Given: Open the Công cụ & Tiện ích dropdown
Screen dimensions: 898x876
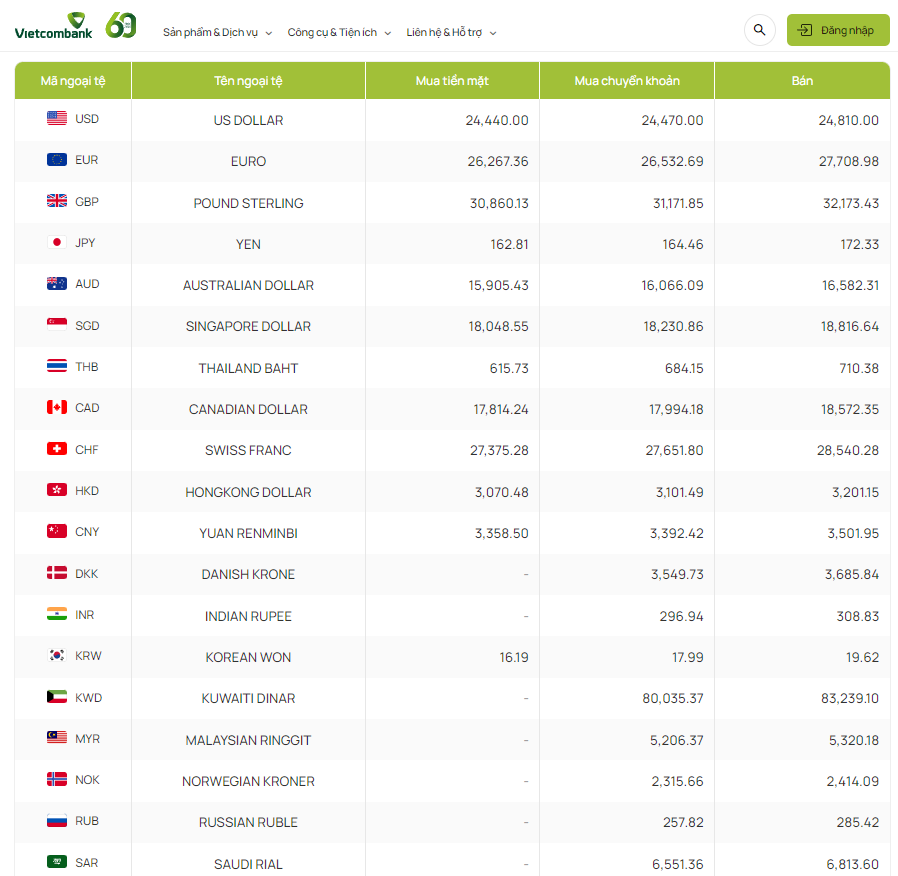Looking at the screenshot, I should pos(339,32).
